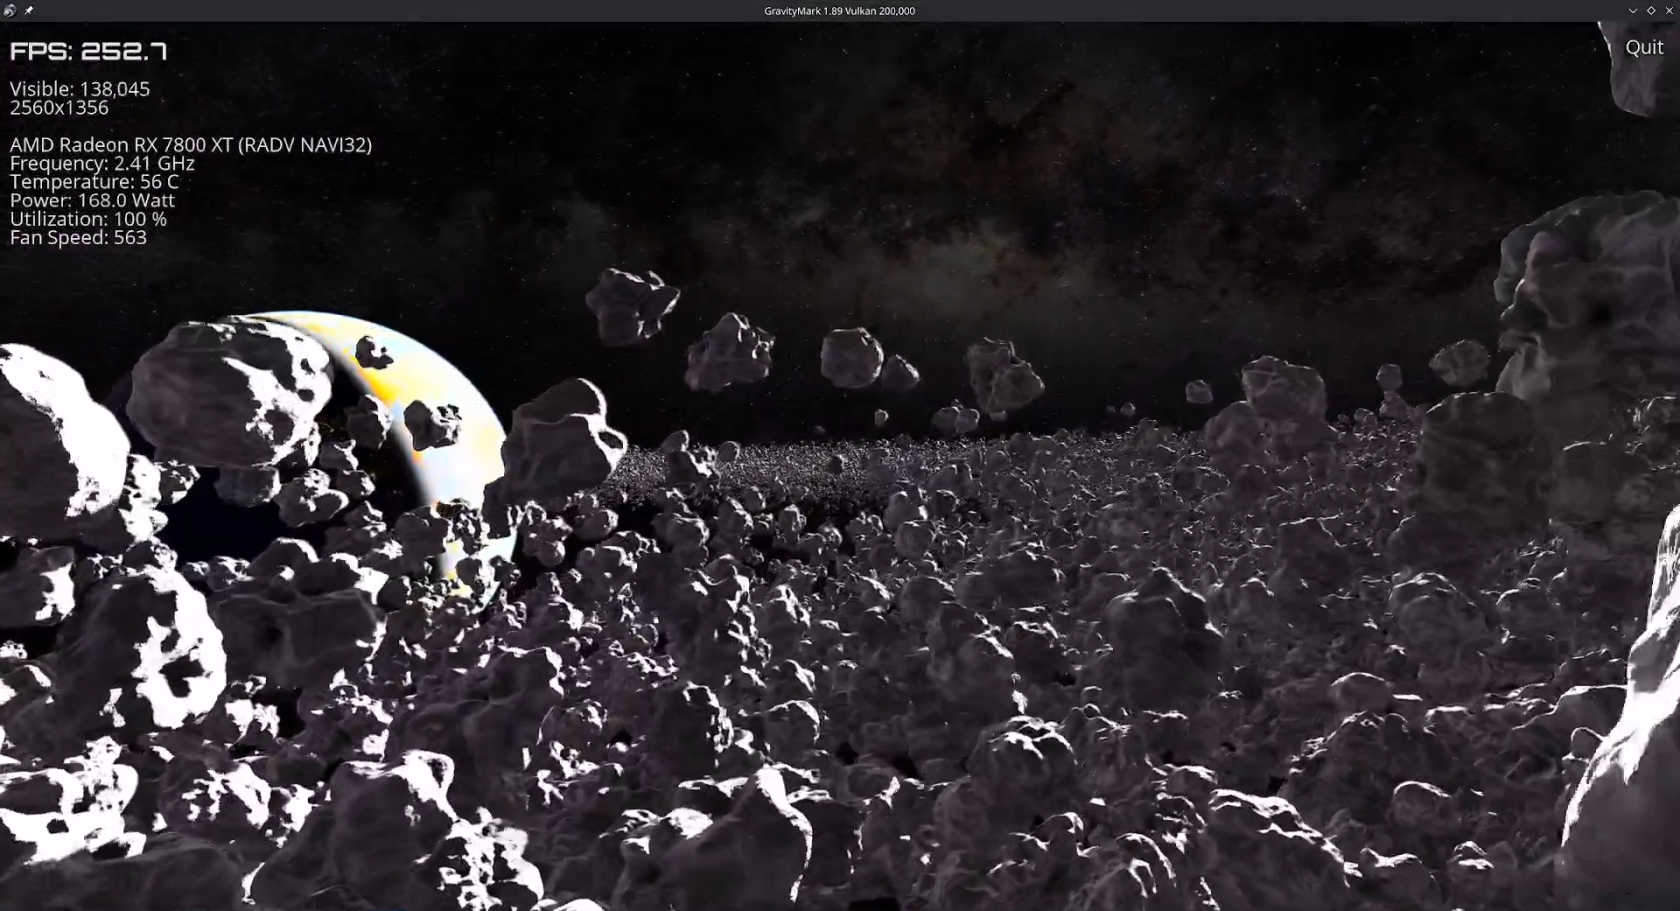Image resolution: width=1680 pixels, height=911 pixels.
Task: Click the Utilization: 100 % readout
Action: [x=88, y=218]
